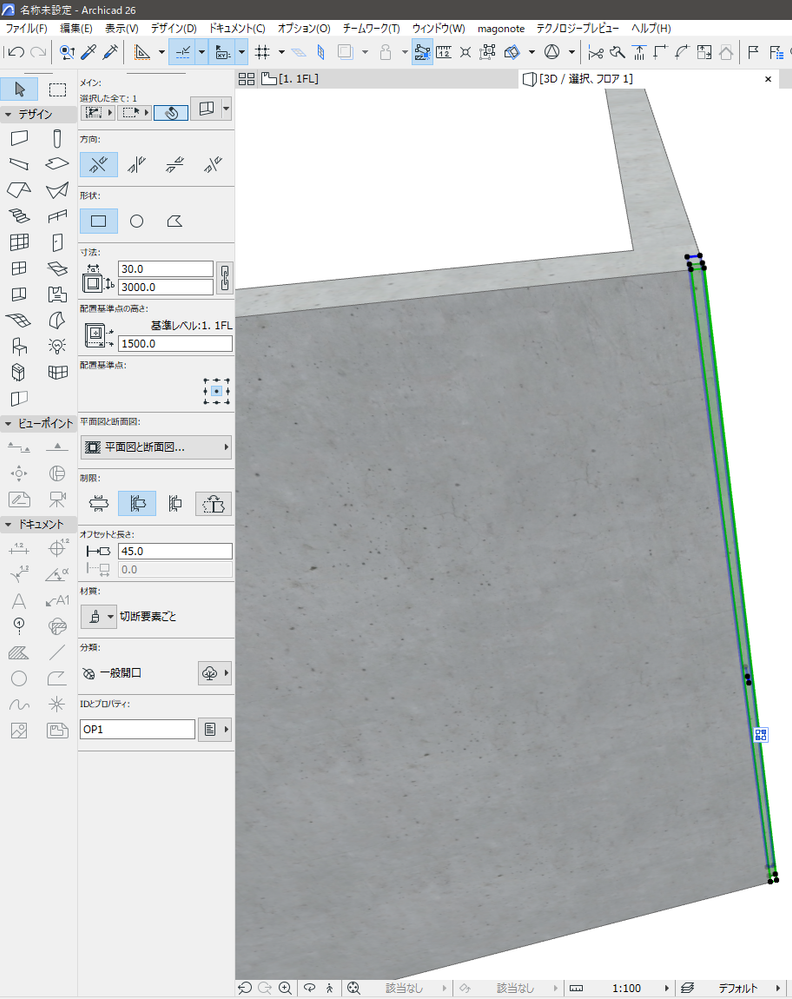Select the Mesh tool

[x=19, y=320]
